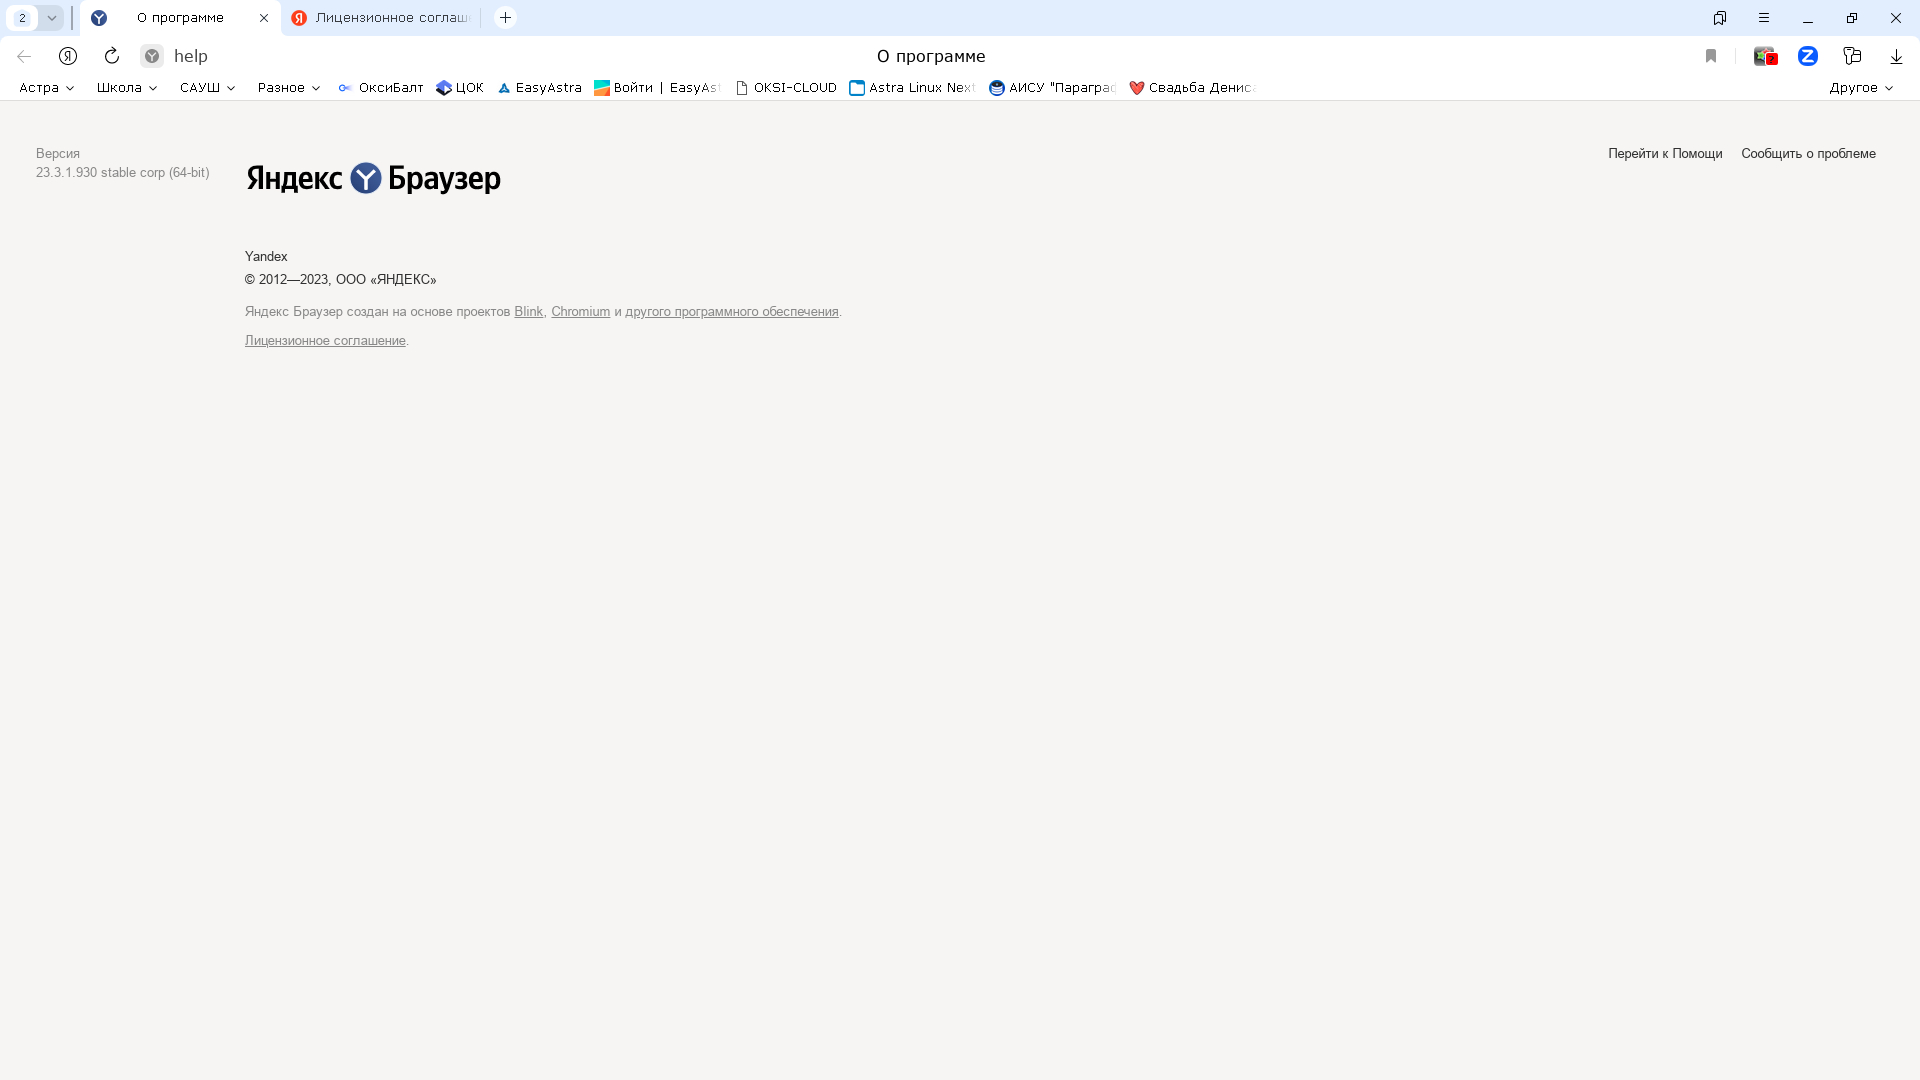Image resolution: width=1920 pixels, height=1080 pixels.
Task: Open the ОксиБалт bookmark
Action: [381, 88]
